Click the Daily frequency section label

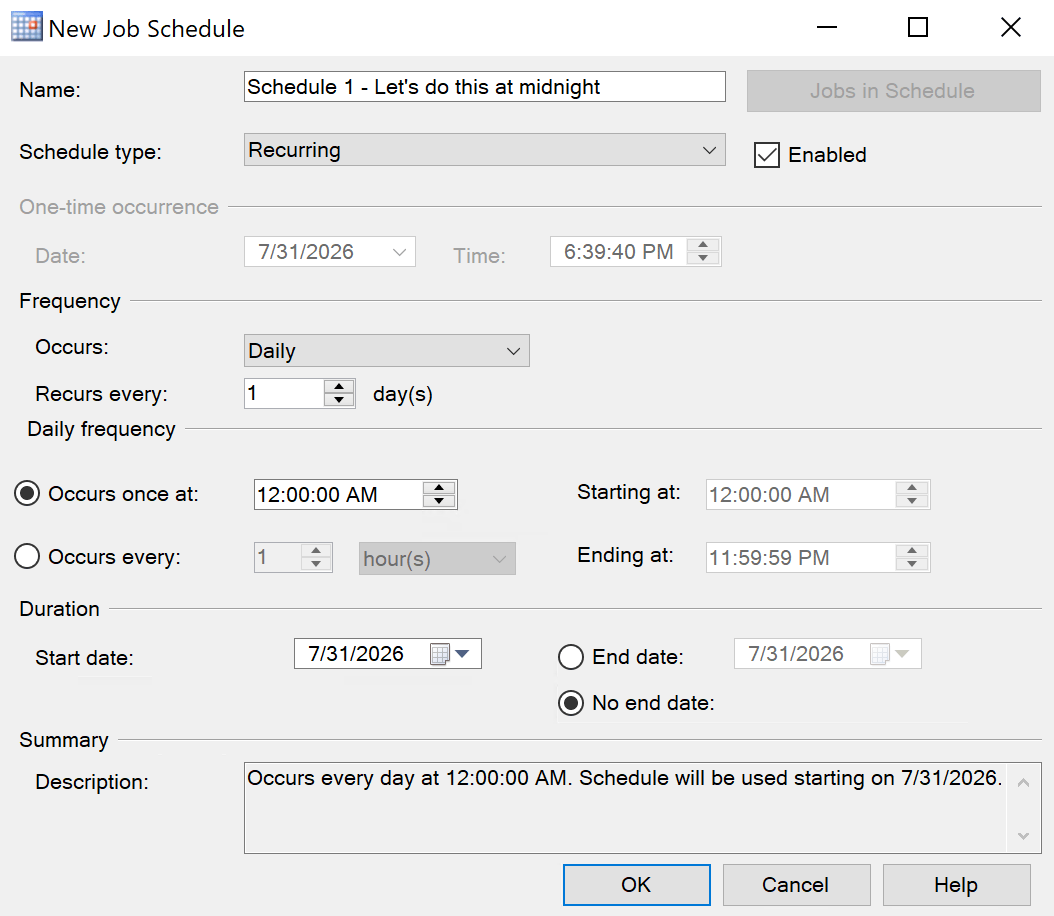[102, 429]
